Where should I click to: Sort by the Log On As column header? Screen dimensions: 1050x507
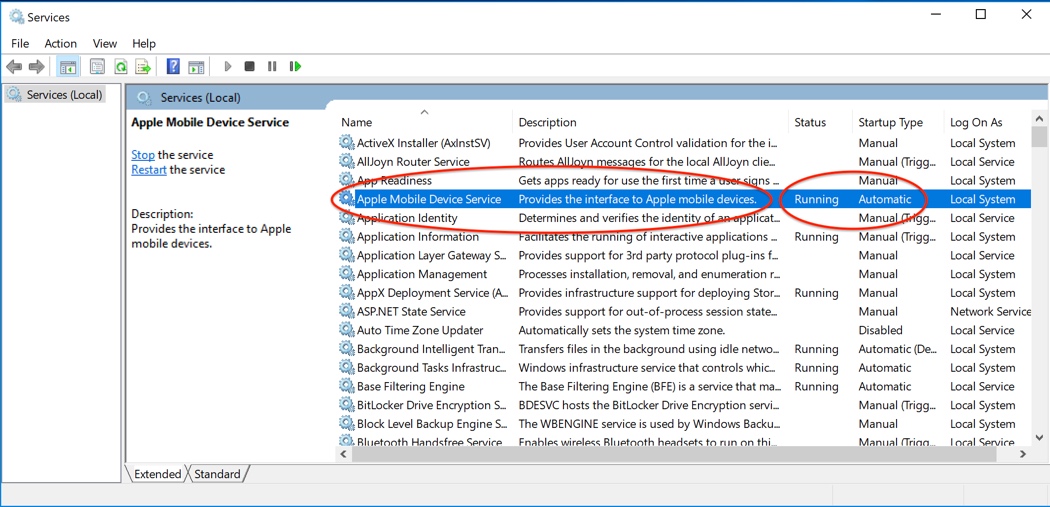988,122
